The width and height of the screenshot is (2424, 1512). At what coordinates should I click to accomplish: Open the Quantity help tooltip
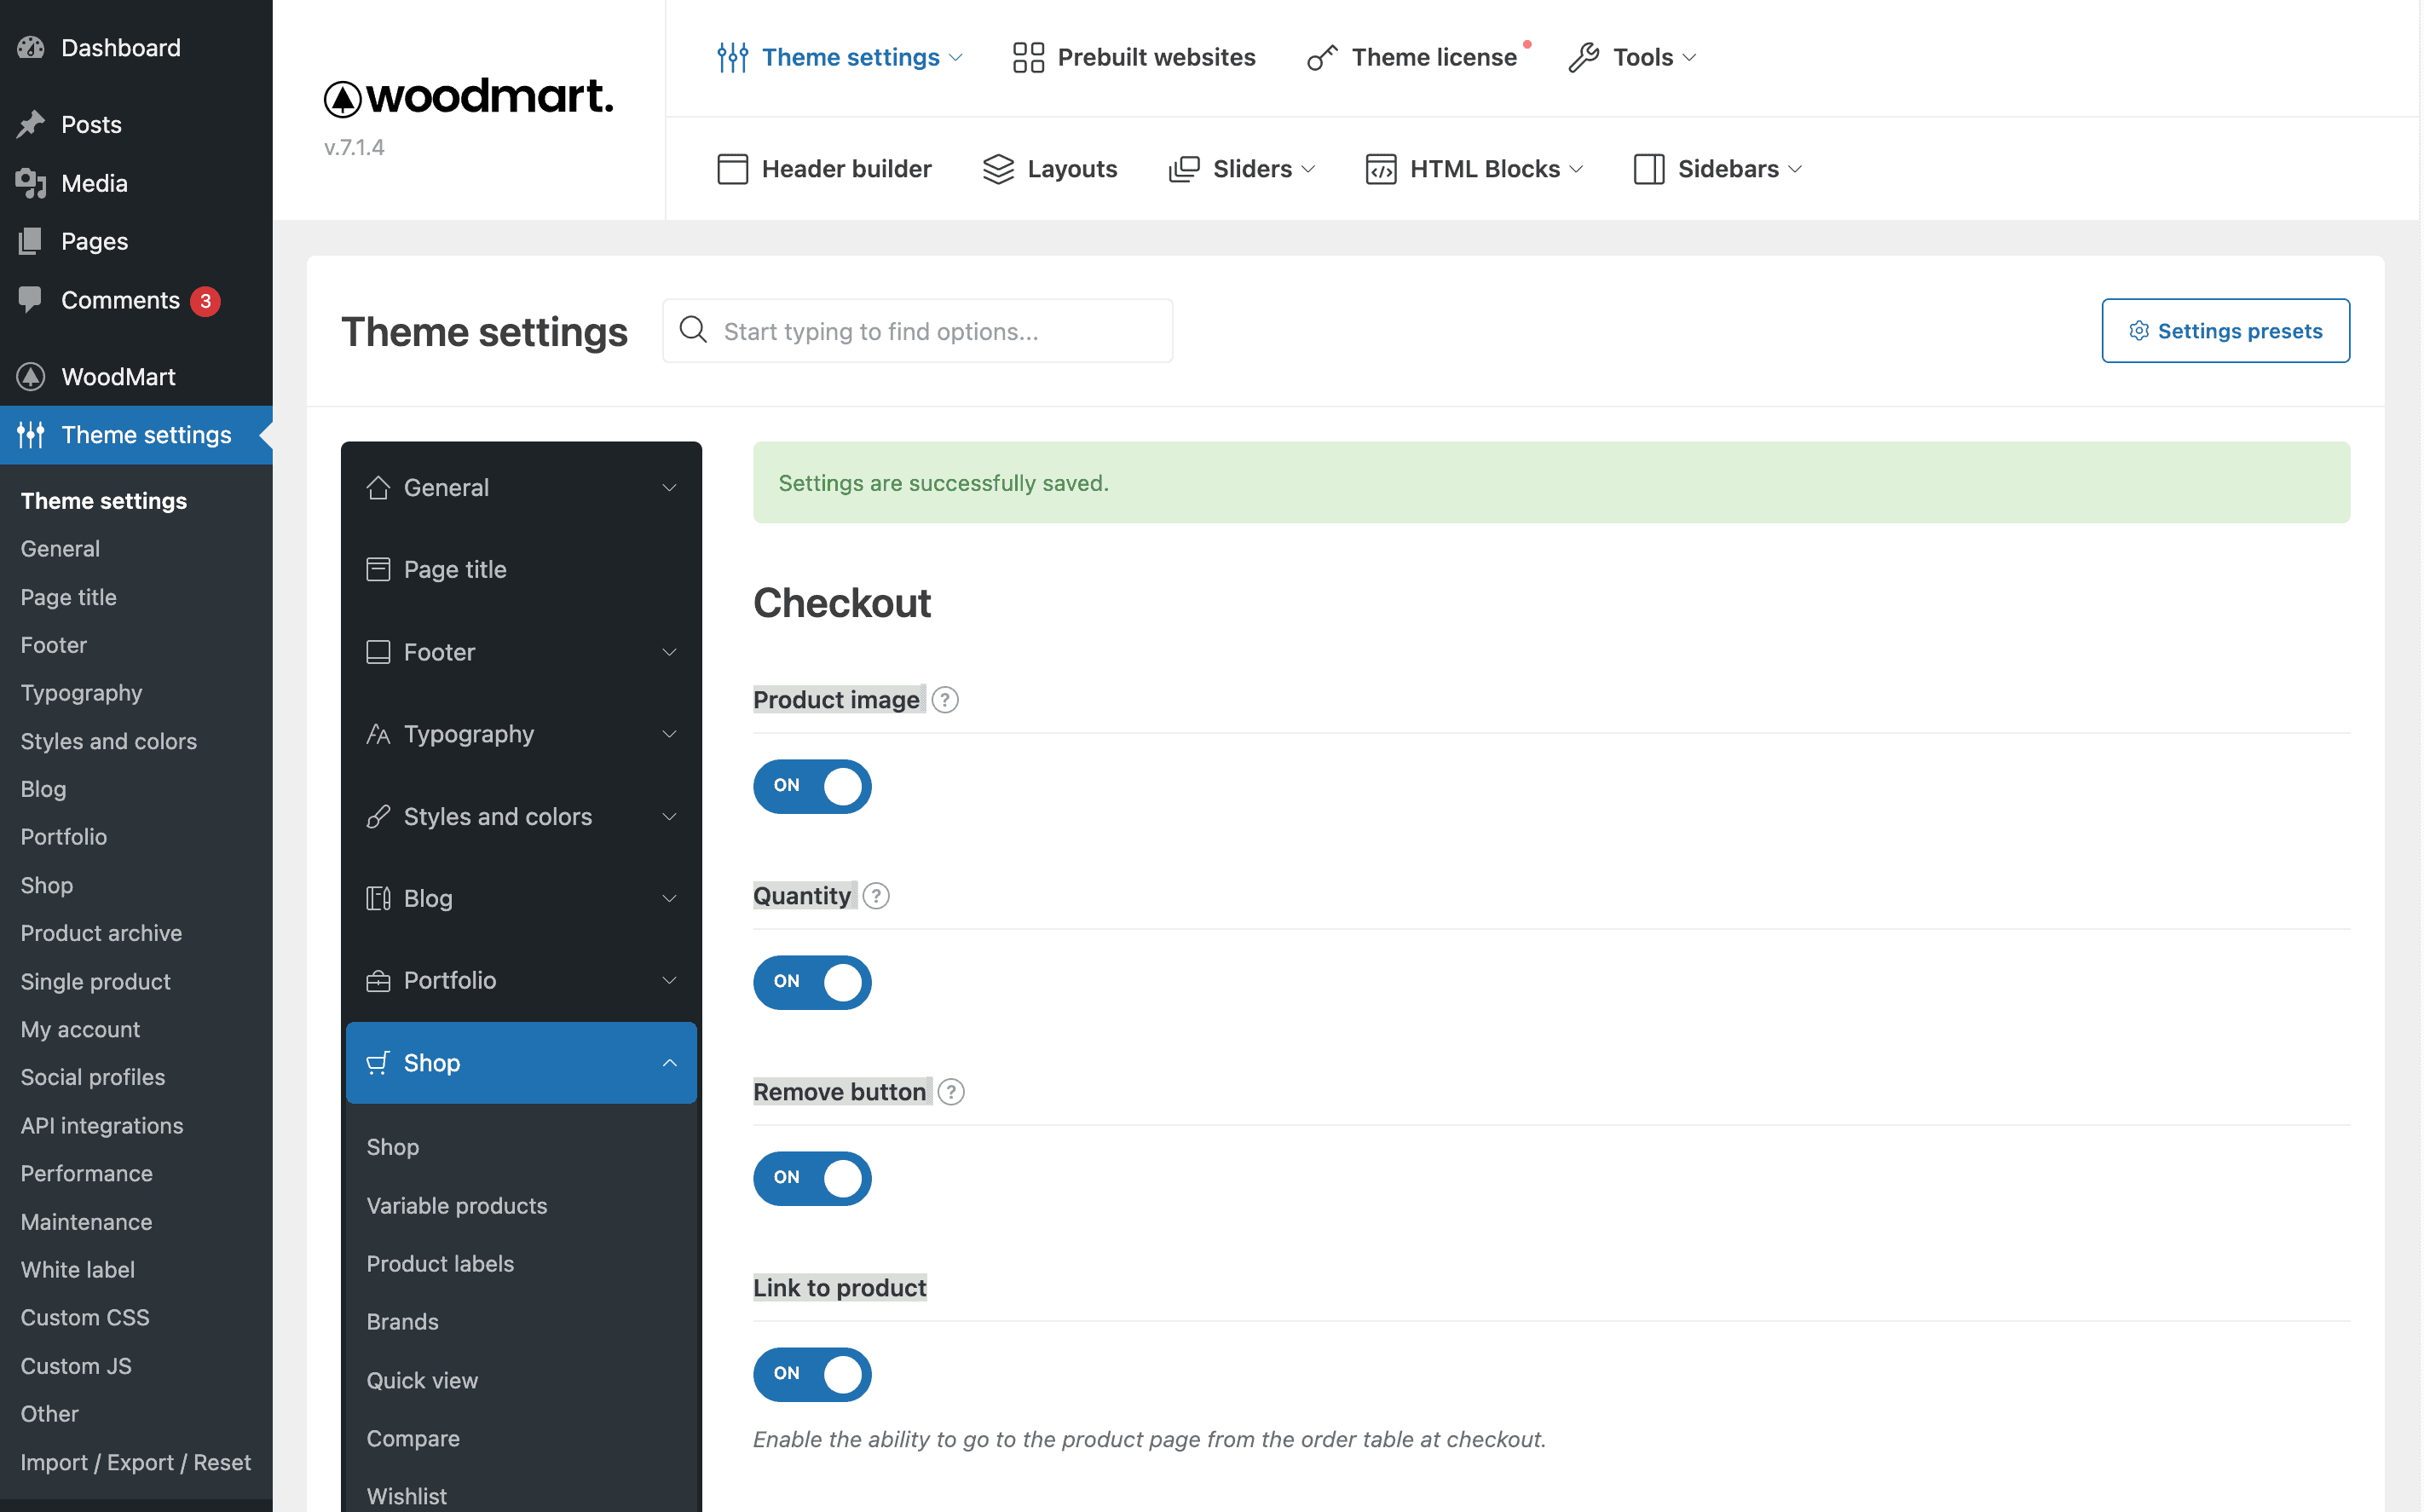[876, 895]
